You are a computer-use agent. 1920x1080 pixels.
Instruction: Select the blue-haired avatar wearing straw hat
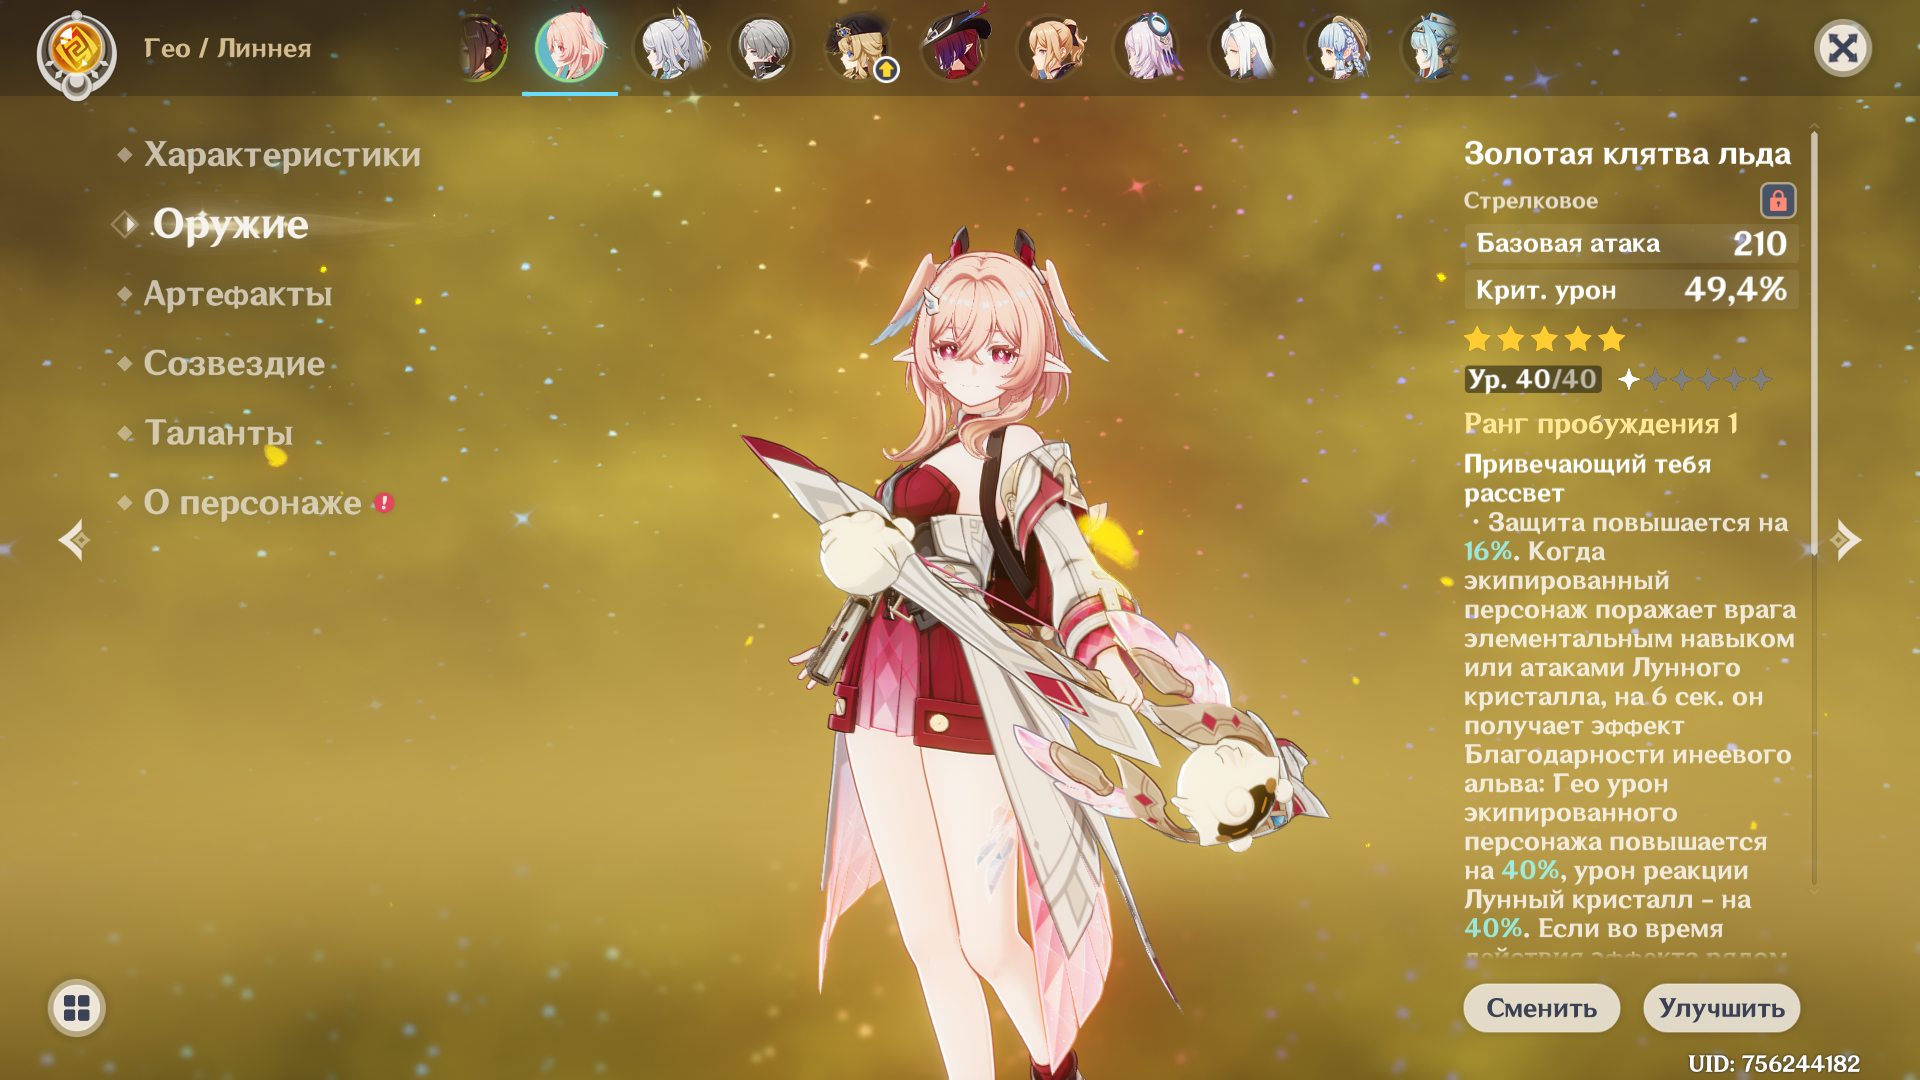click(1339, 47)
